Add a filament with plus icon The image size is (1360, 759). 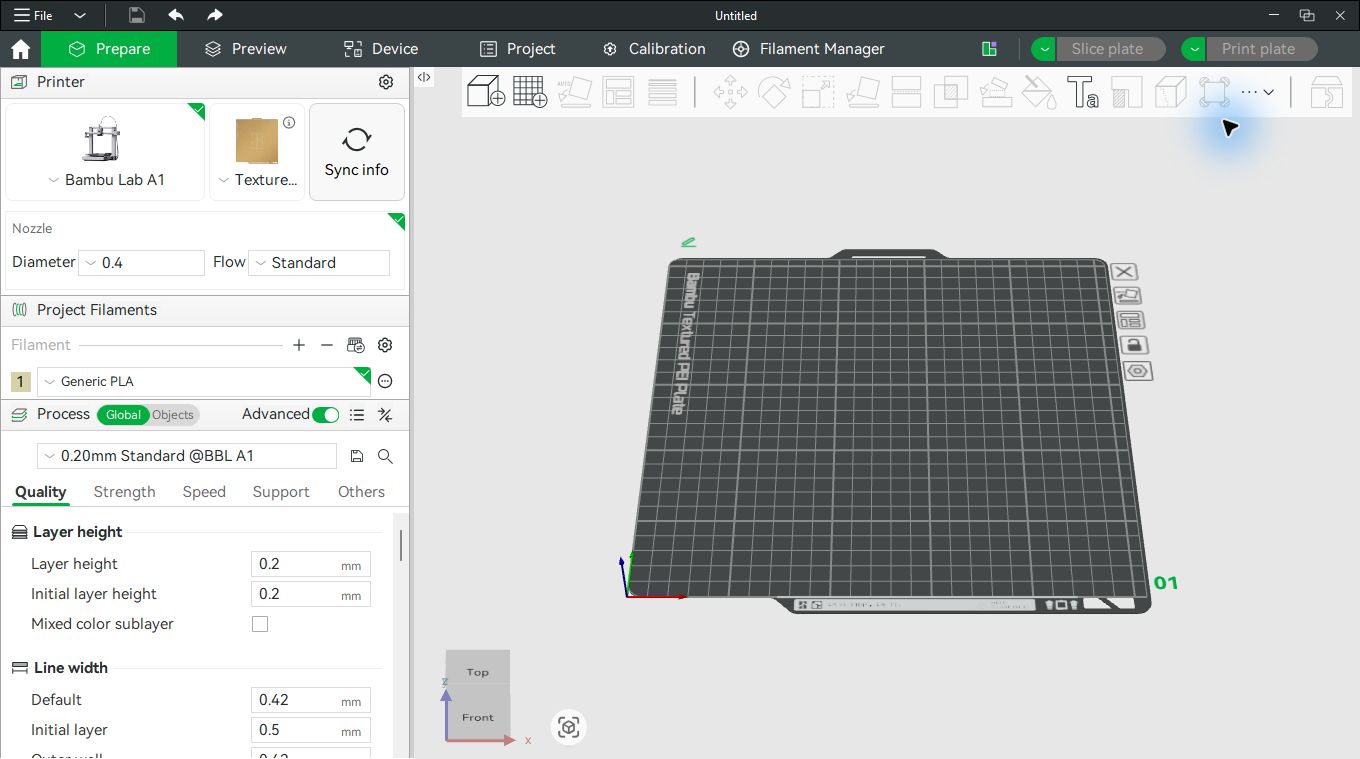point(299,345)
